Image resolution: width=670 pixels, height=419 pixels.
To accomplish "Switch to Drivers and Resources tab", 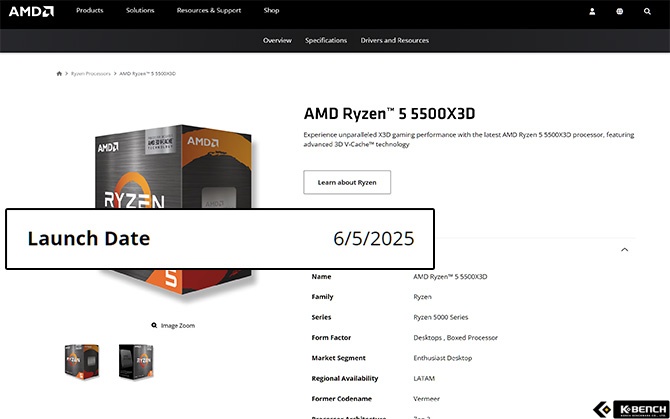I will click(394, 40).
